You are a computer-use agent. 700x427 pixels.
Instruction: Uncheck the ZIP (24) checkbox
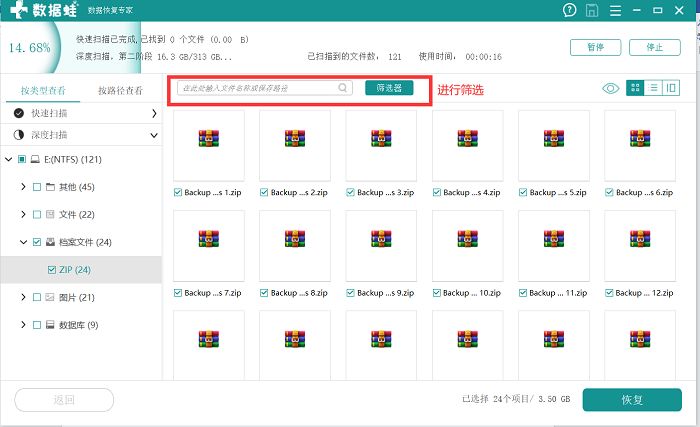(51, 270)
